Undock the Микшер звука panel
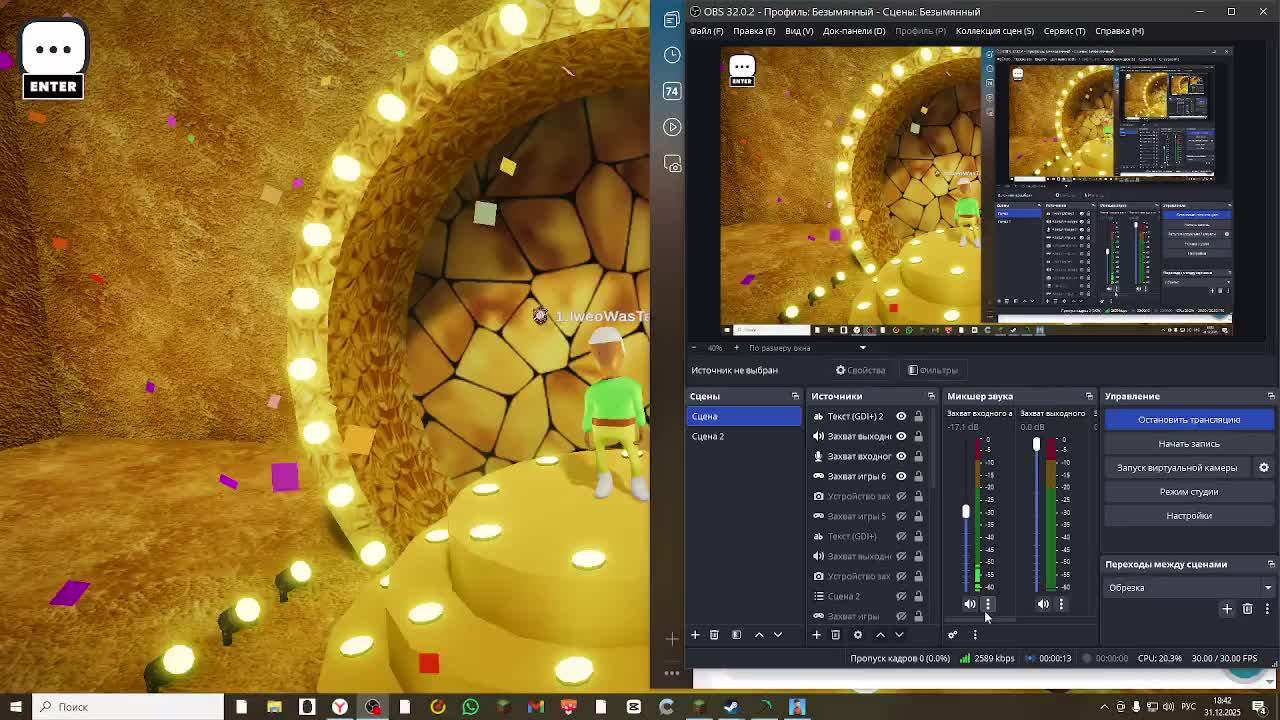 (x=1089, y=396)
